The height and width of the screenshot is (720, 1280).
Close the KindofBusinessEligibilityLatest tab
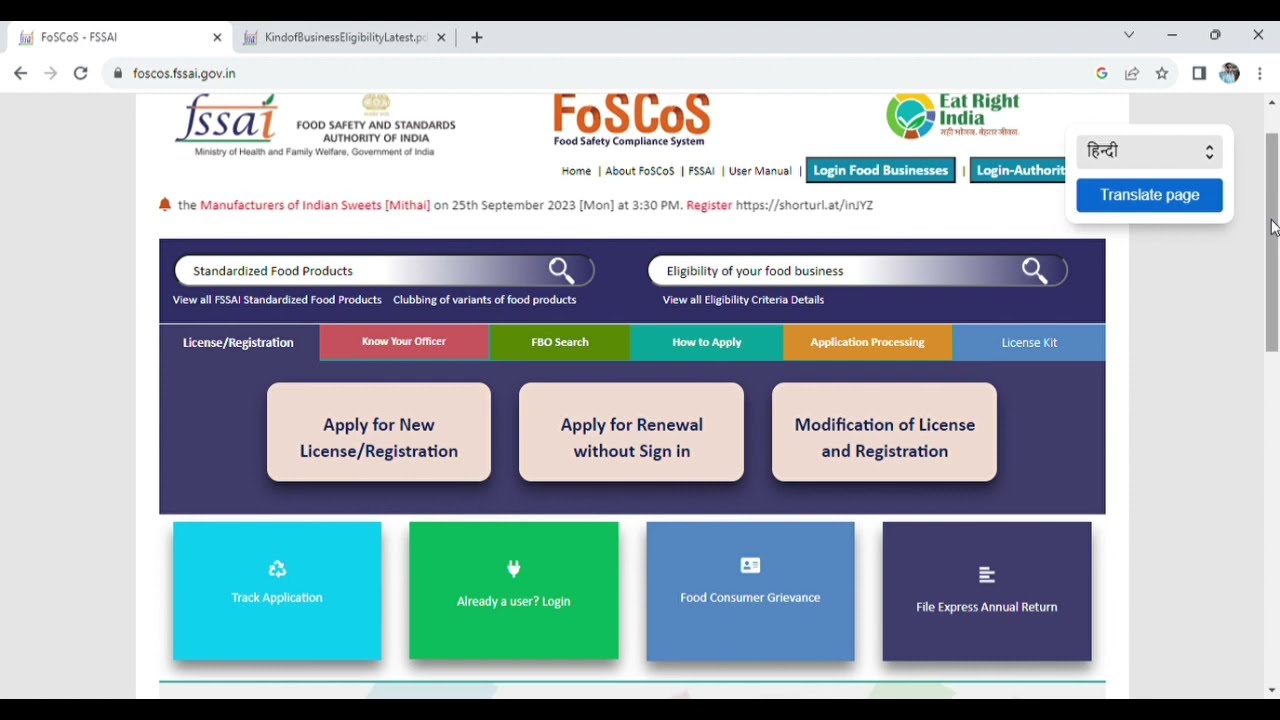(x=441, y=37)
